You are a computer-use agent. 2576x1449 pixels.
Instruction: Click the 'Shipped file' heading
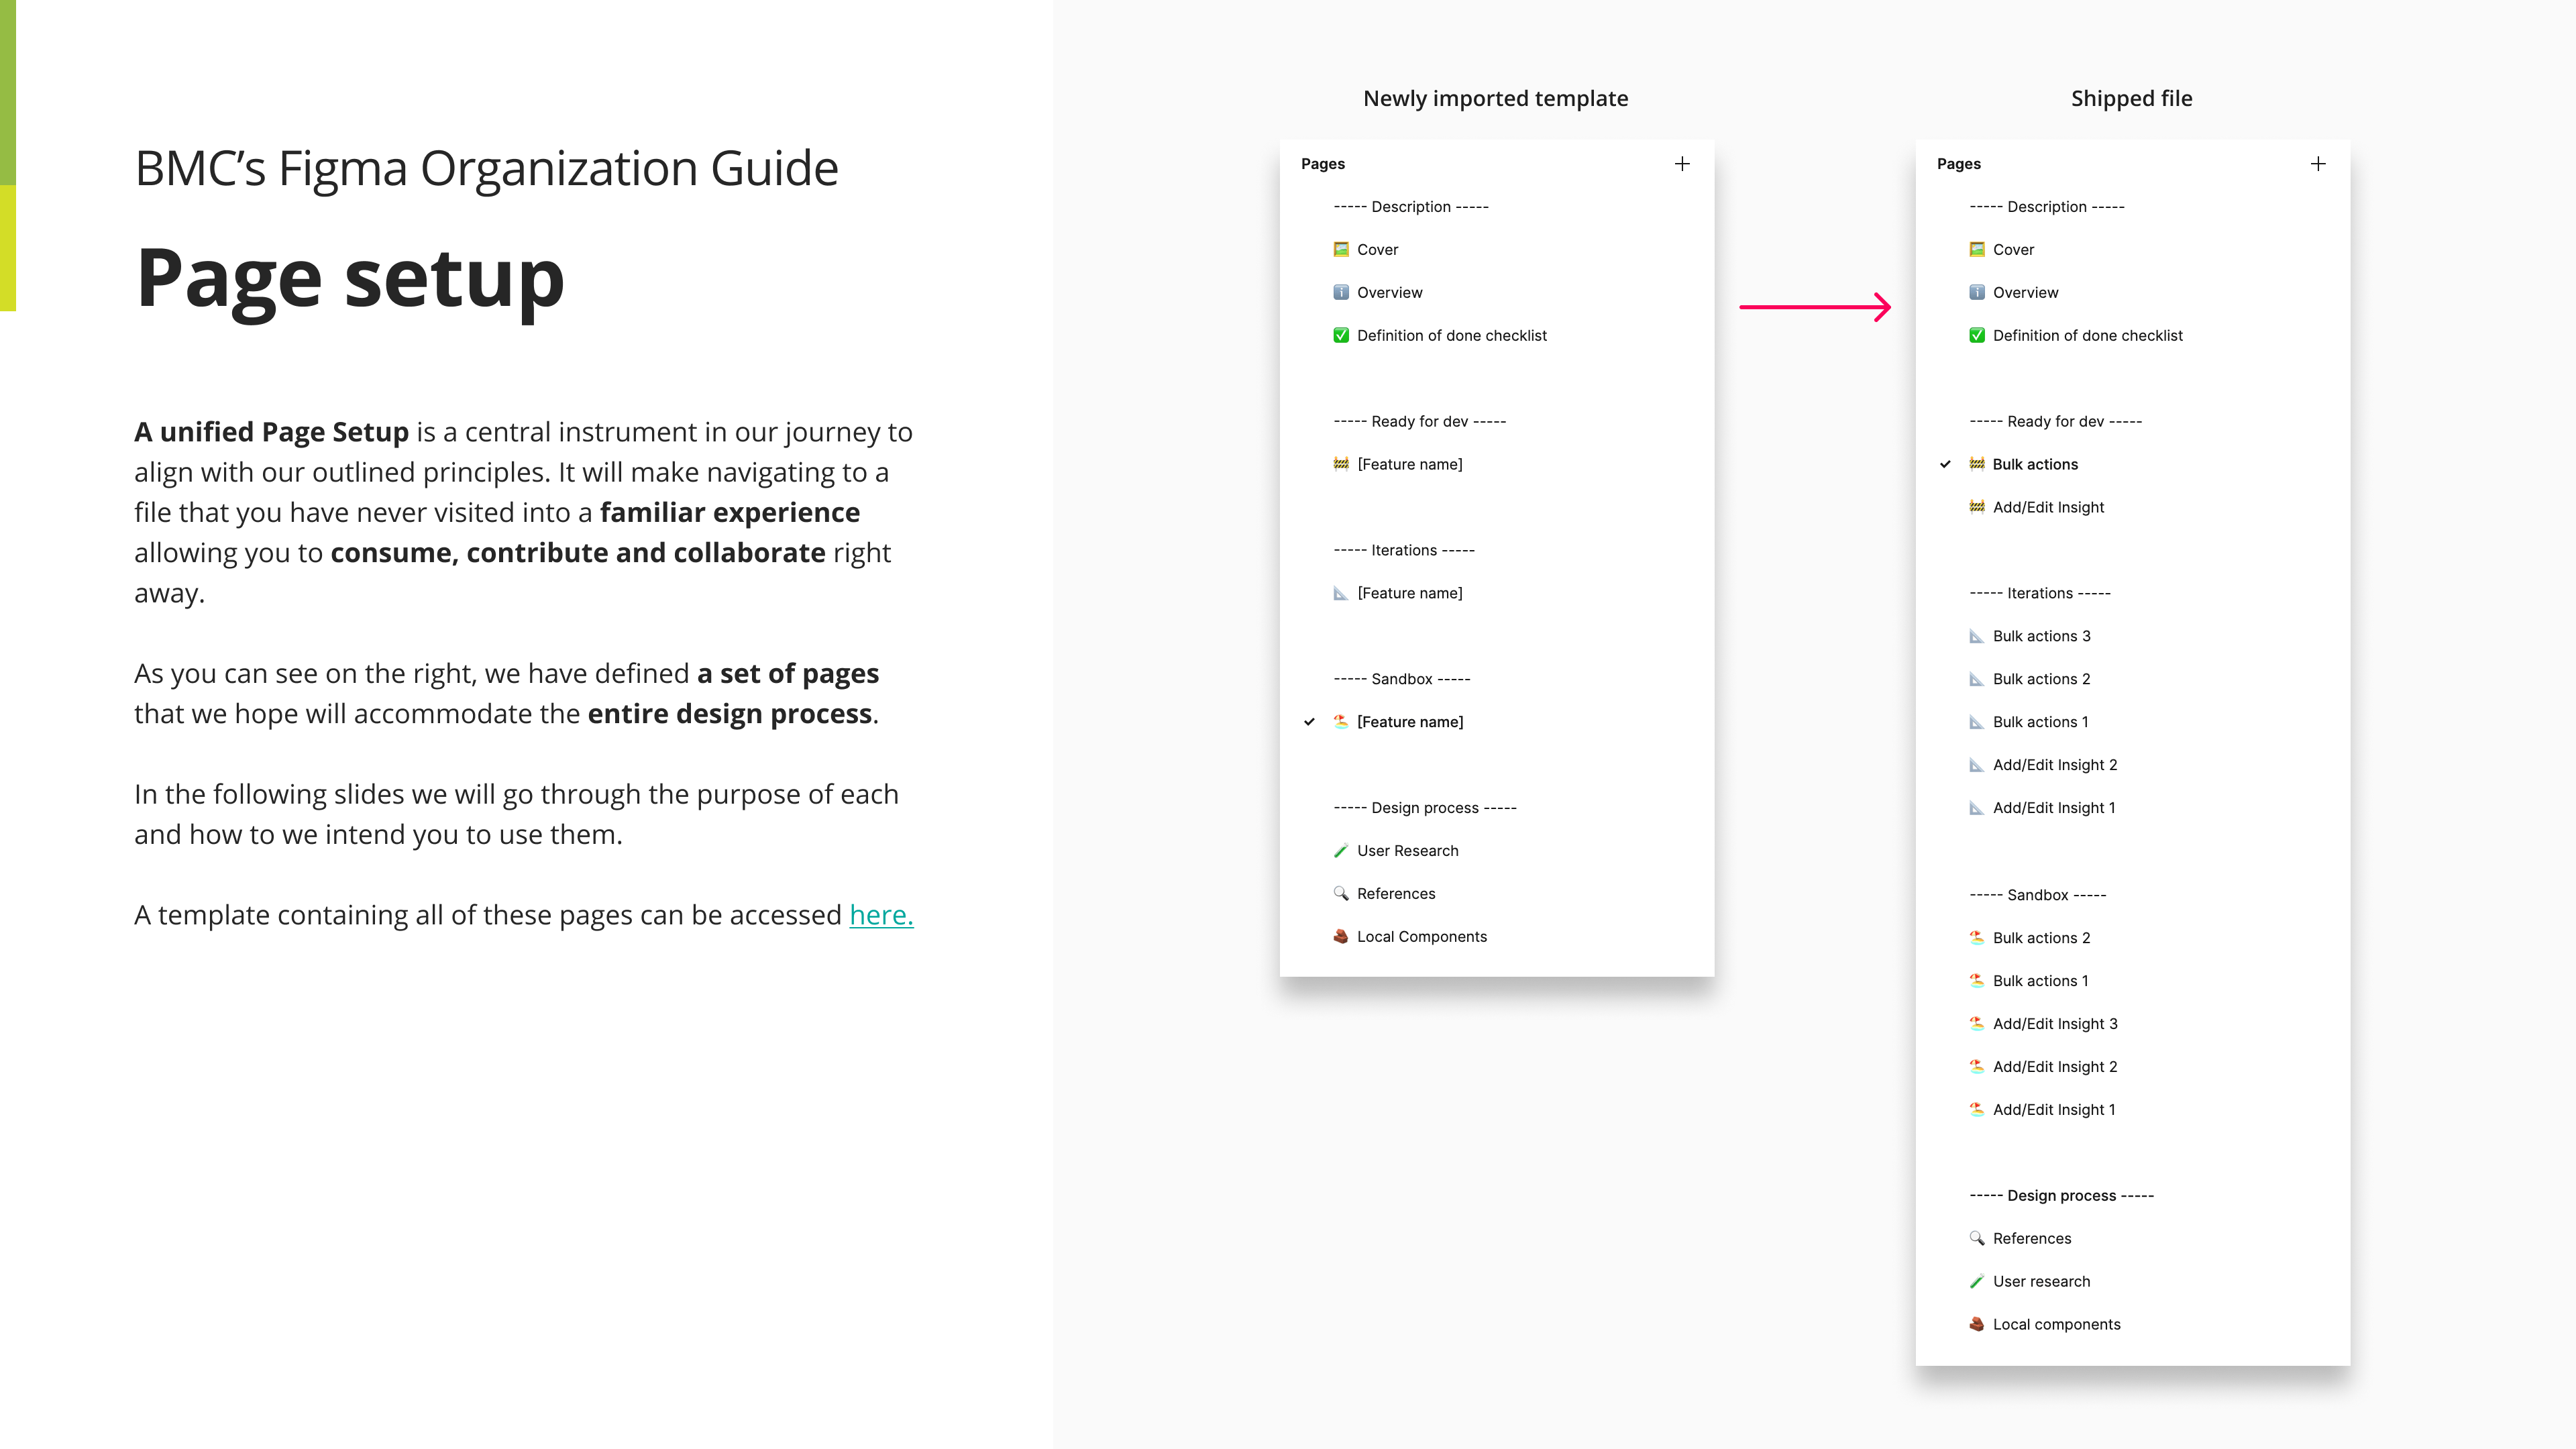[x=2132, y=98]
